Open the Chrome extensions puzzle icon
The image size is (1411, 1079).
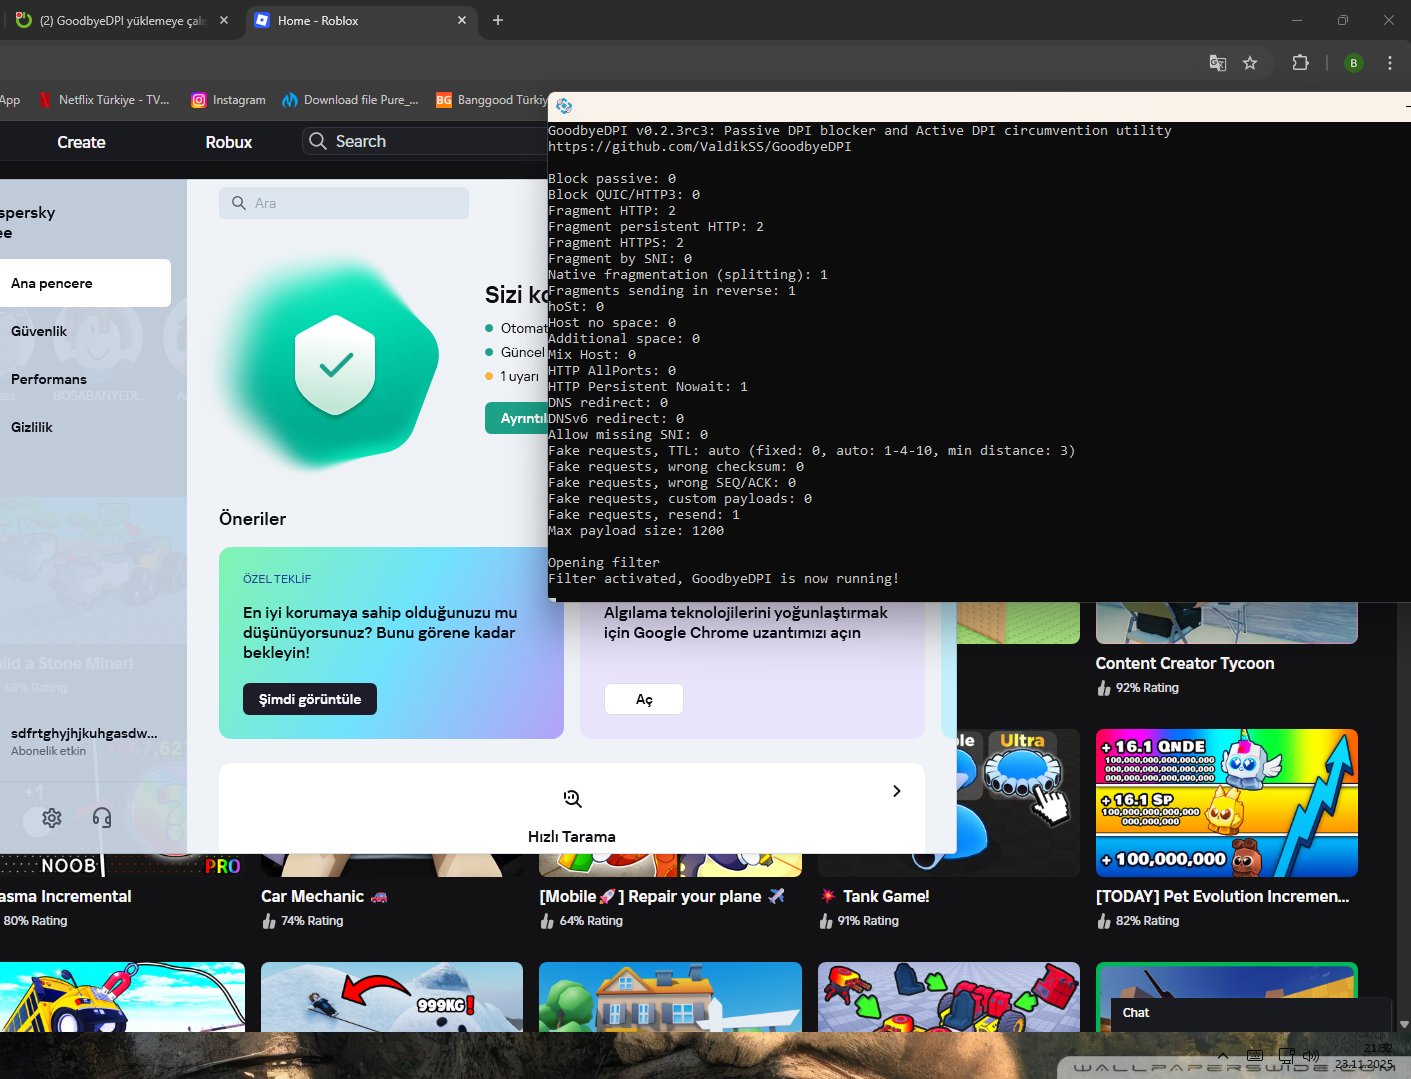coord(1300,63)
